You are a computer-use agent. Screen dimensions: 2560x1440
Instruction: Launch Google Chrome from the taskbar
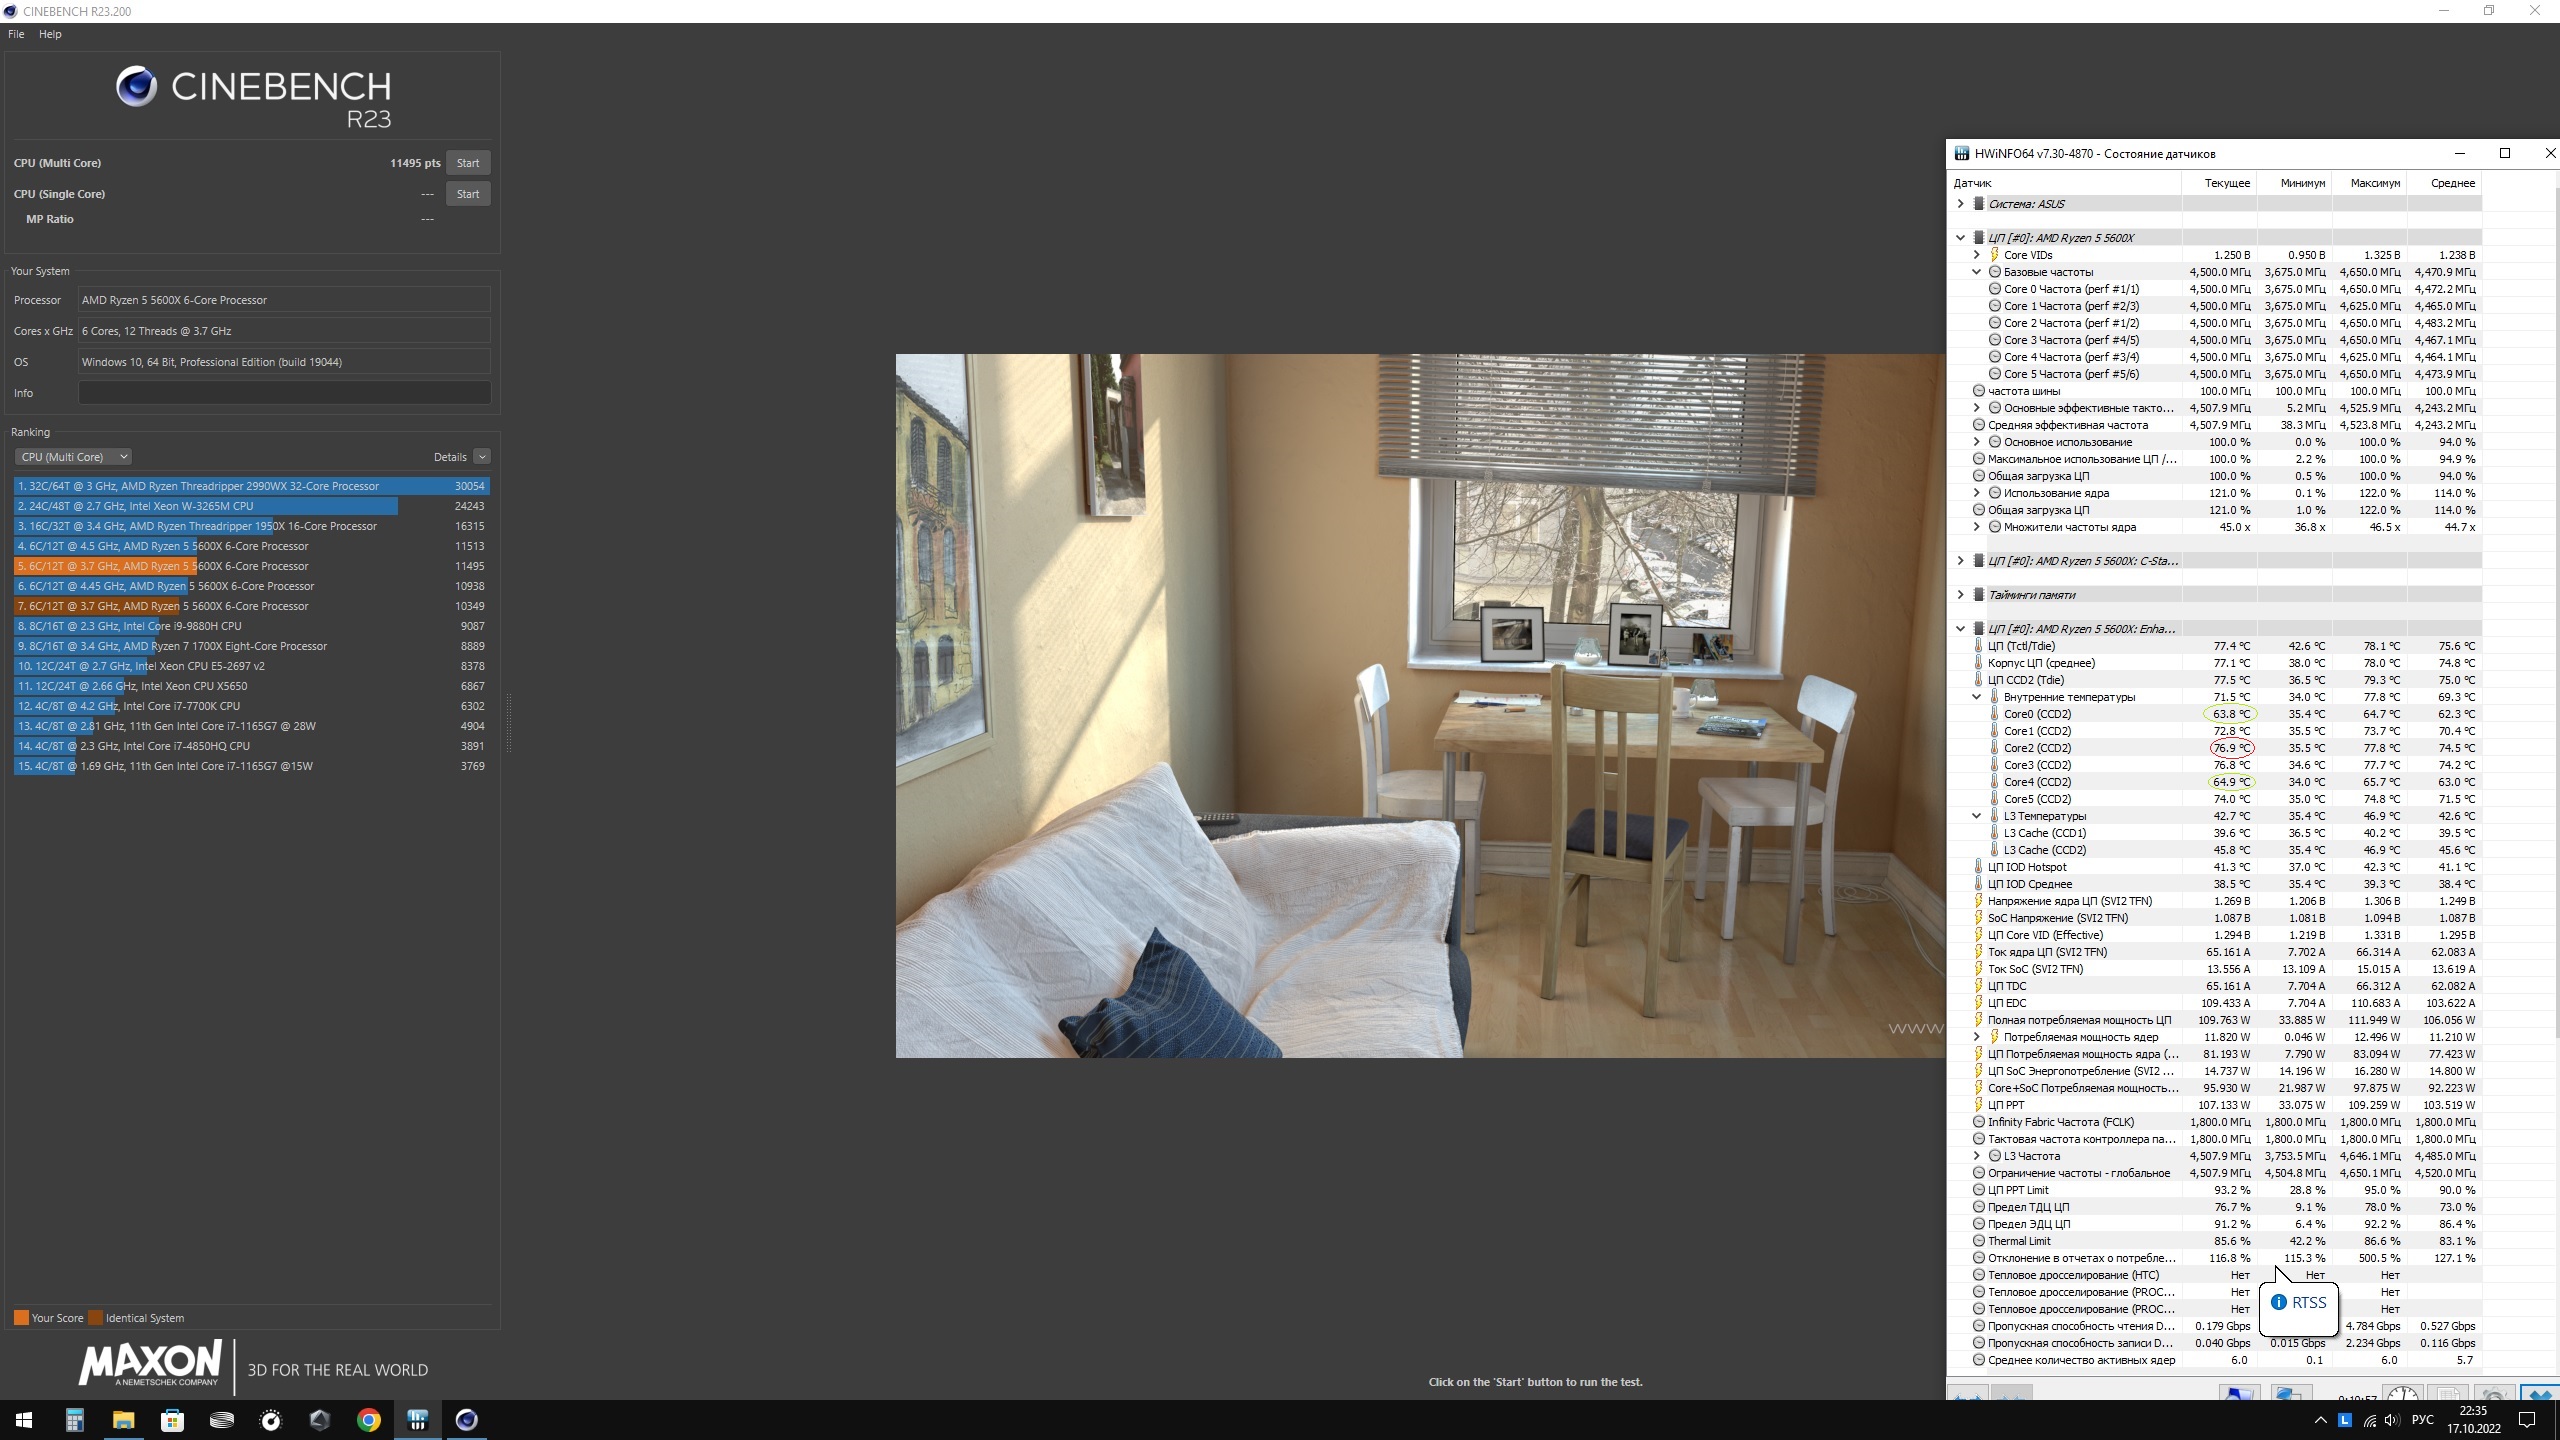(x=369, y=1420)
